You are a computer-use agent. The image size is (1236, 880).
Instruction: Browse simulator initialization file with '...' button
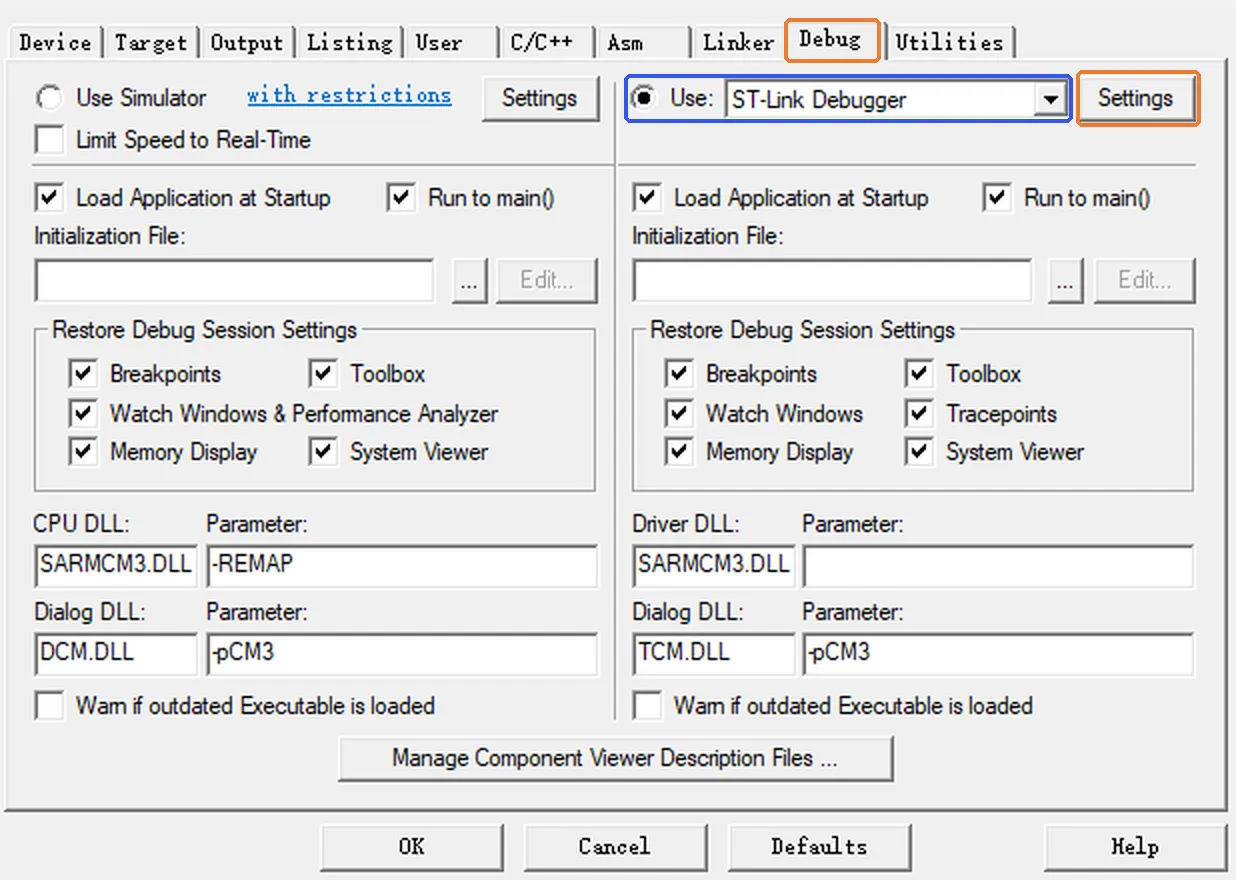coord(470,281)
